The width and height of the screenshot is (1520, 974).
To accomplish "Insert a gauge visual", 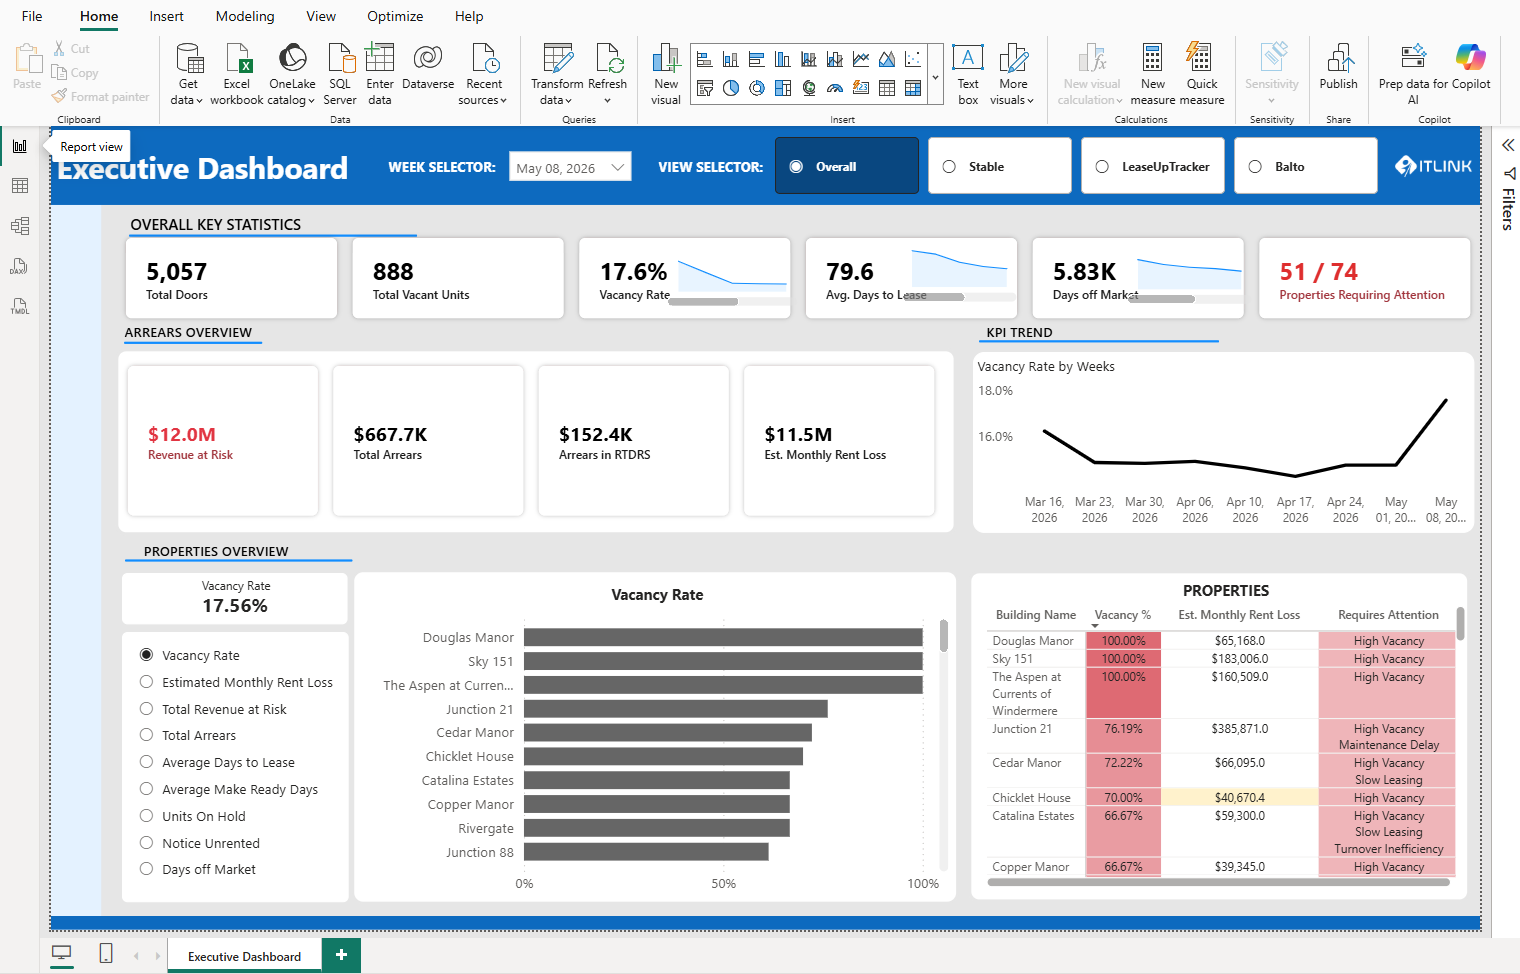I will click(835, 88).
